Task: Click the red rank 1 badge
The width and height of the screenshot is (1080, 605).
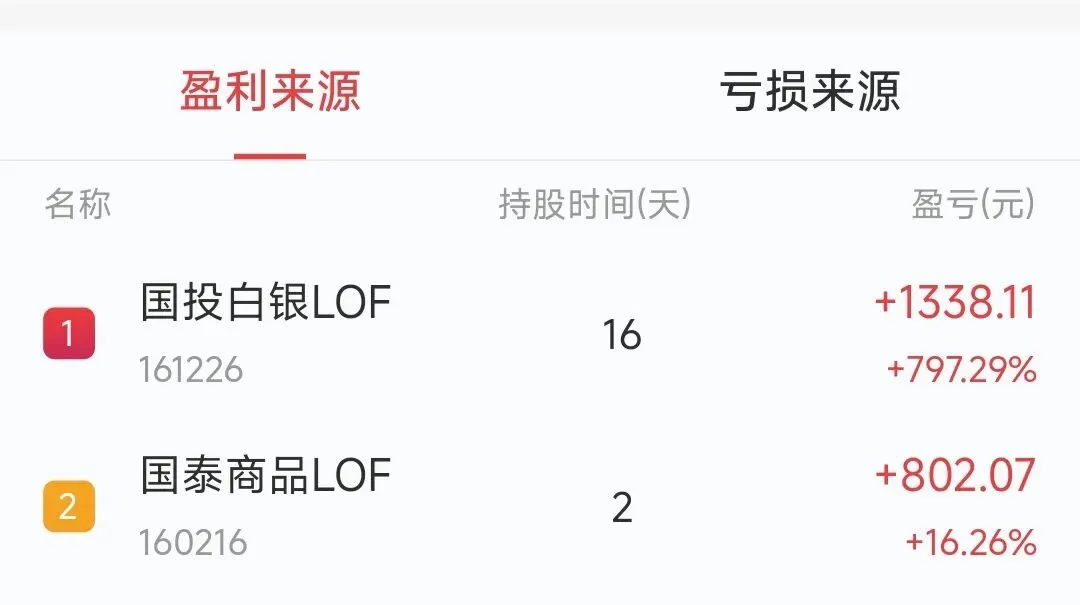Action: pos(69,334)
